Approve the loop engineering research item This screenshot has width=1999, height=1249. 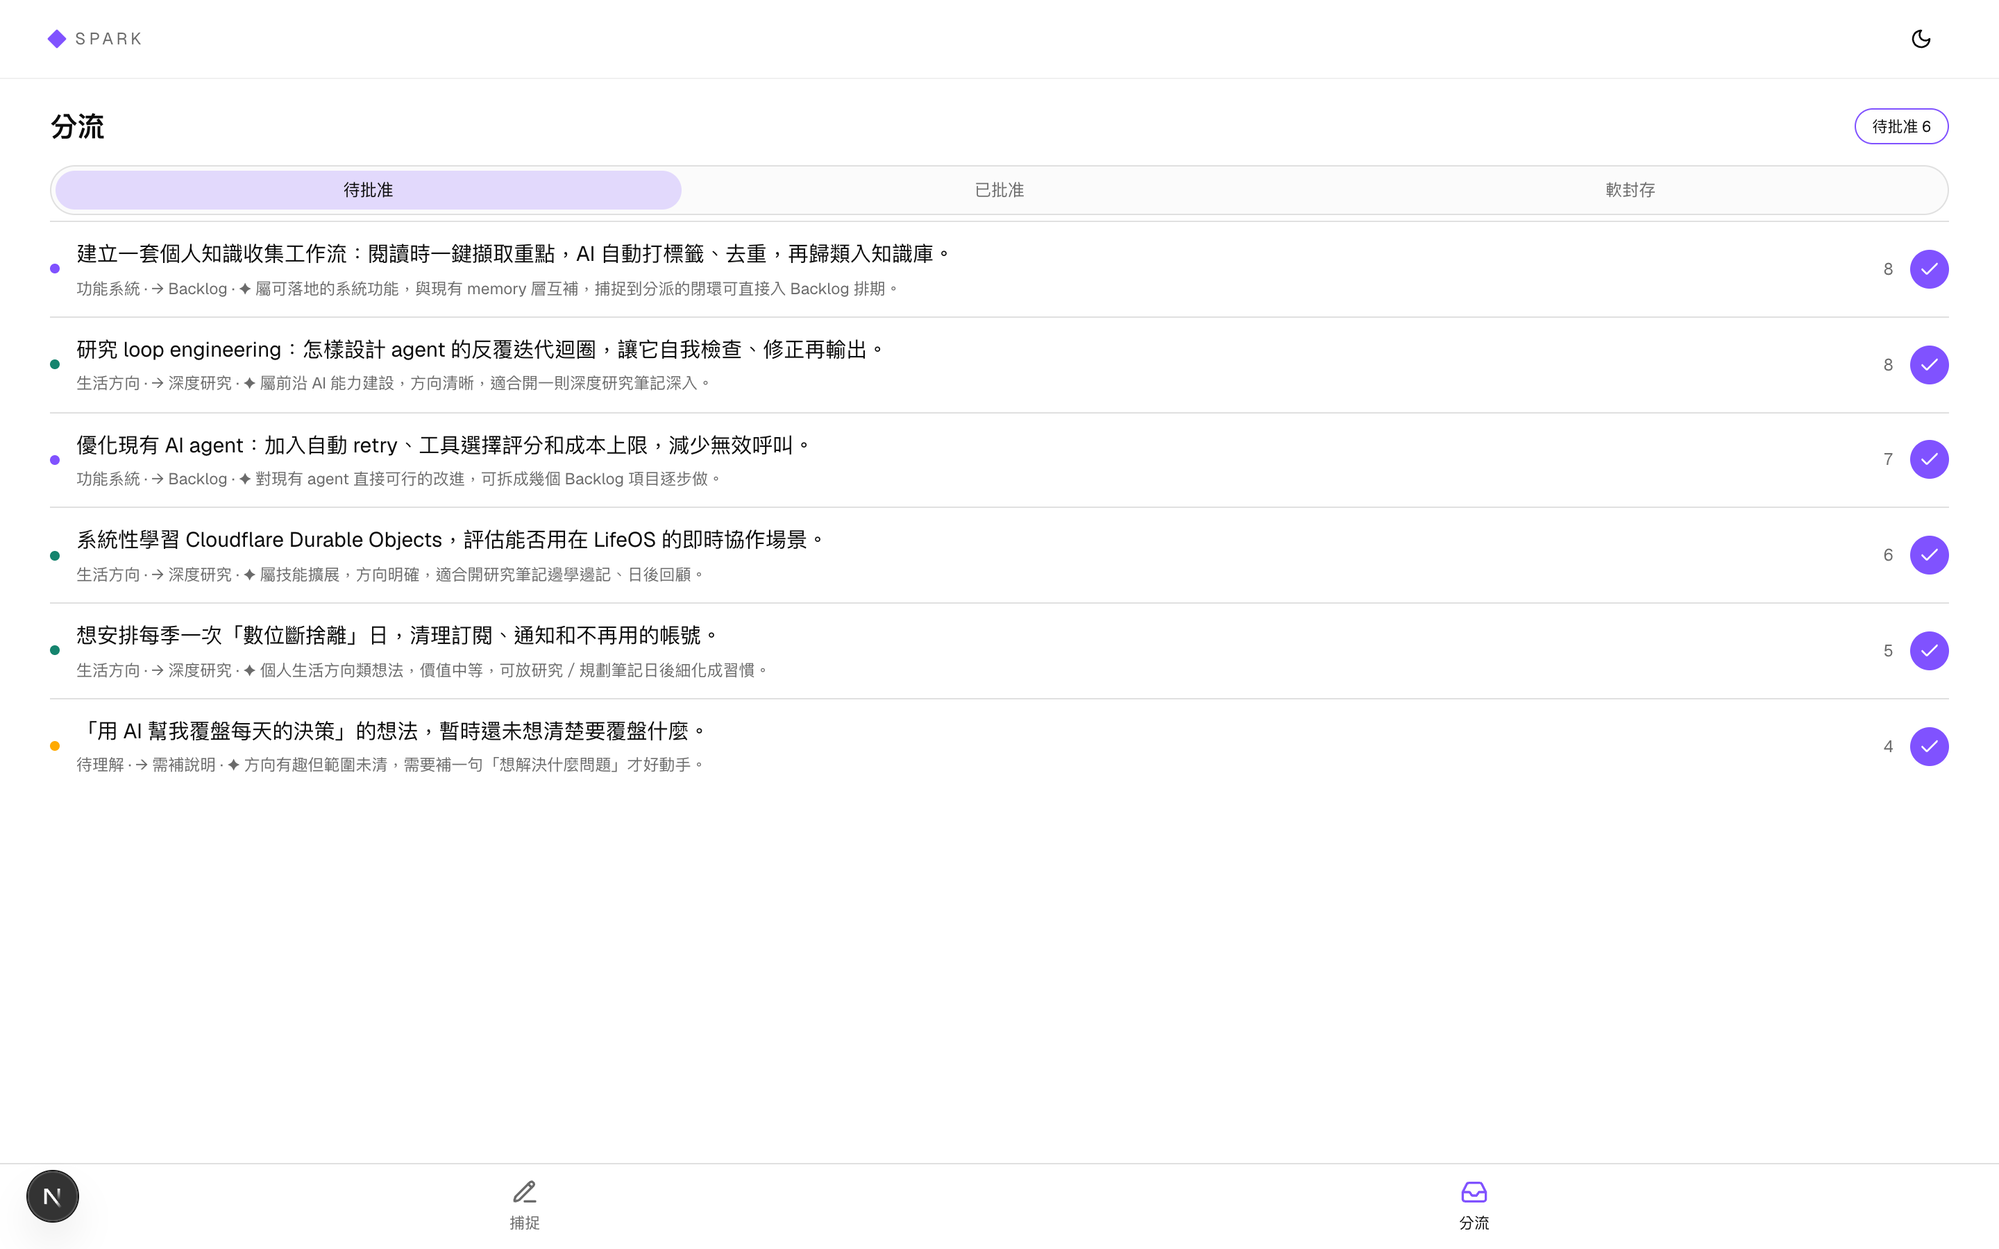pos(1929,365)
